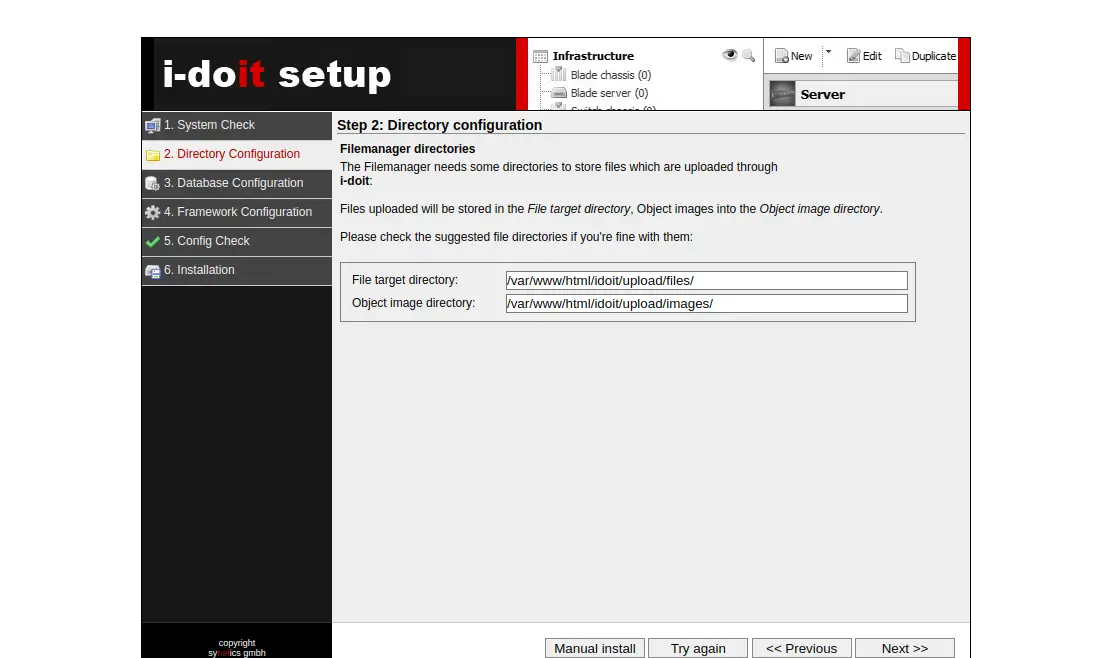The width and height of the screenshot is (1120, 658).
Task: Click the copyright synetics gmbh text
Action: point(236,648)
